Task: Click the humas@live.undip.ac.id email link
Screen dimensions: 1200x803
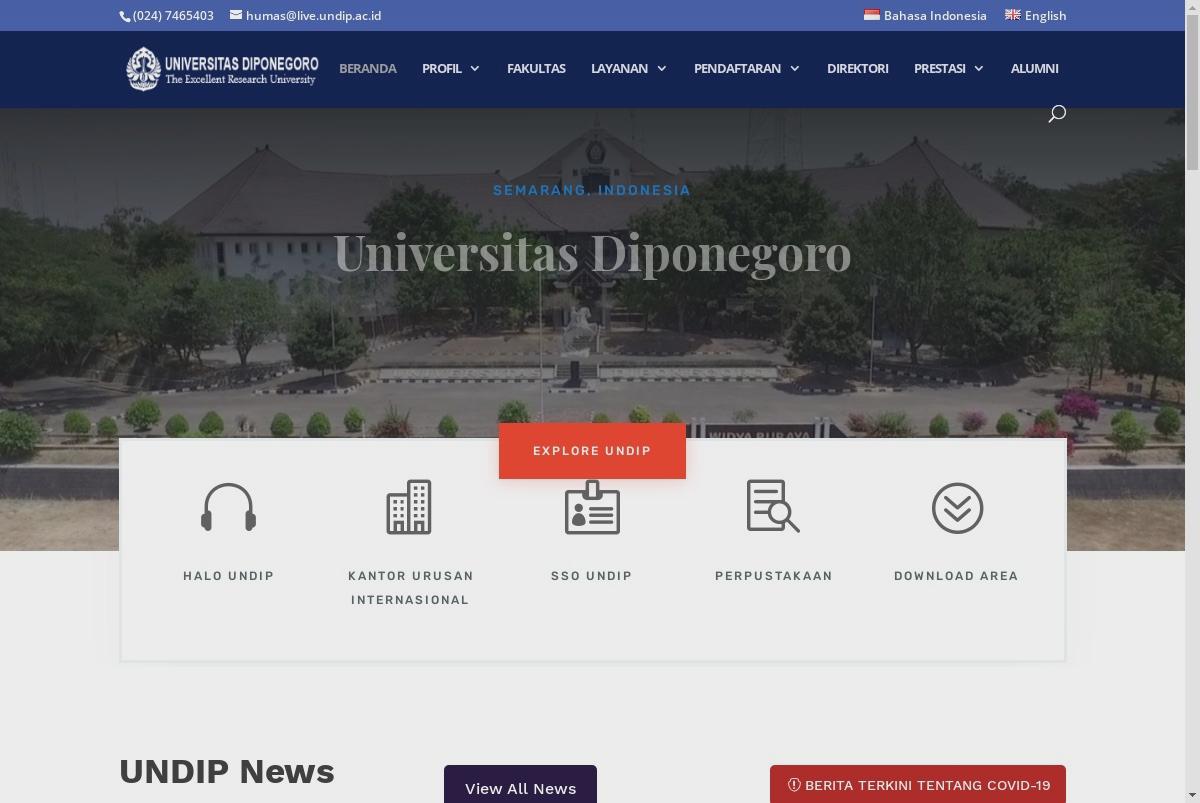Action: 313,15
